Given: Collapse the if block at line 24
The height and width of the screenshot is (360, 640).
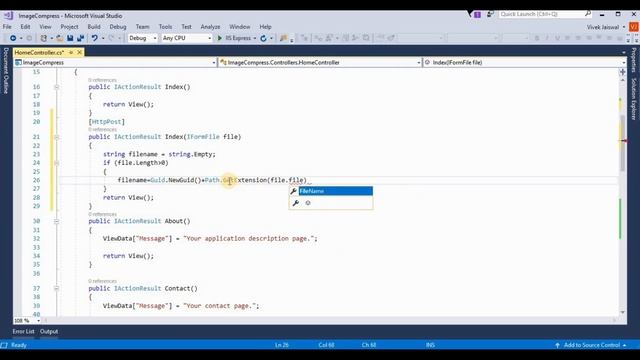Looking at the screenshot, I should [56, 163].
